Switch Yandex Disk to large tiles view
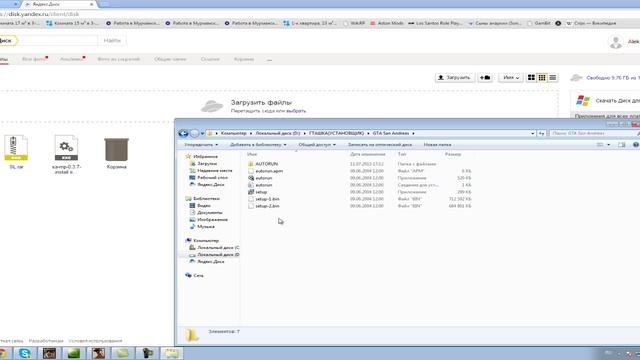Screen dimensions: 640x360 point(531,78)
